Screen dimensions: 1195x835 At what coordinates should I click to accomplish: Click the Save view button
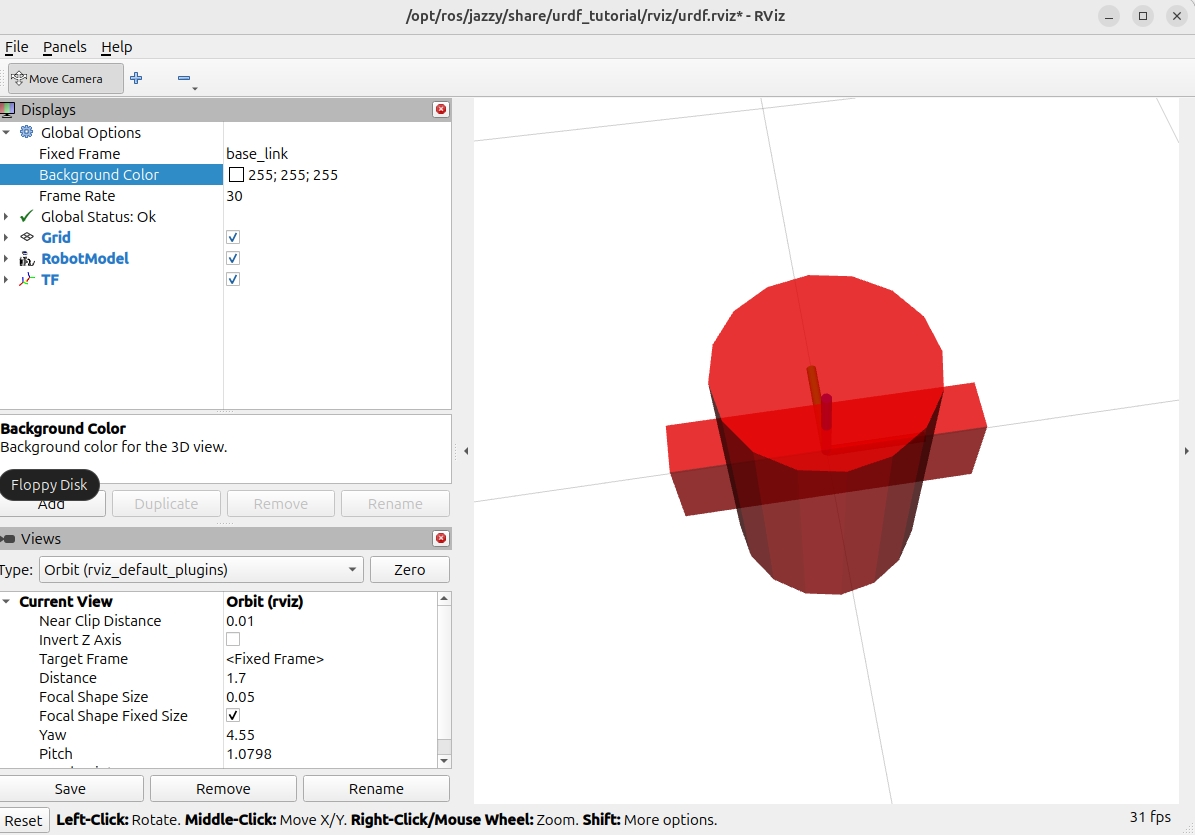[70, 788]
